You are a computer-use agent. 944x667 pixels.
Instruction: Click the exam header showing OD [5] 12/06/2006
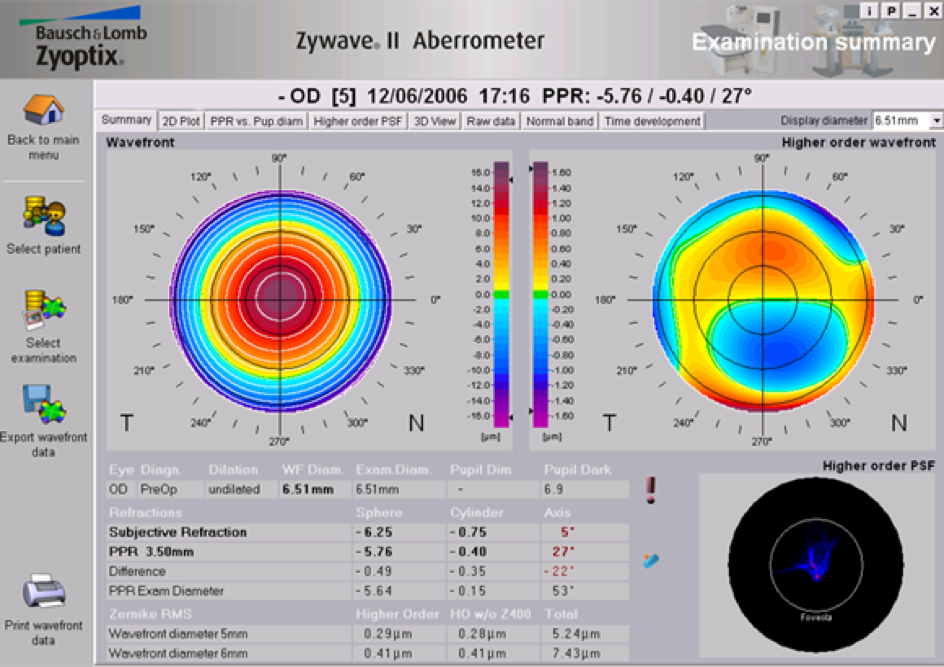point(515,96)
